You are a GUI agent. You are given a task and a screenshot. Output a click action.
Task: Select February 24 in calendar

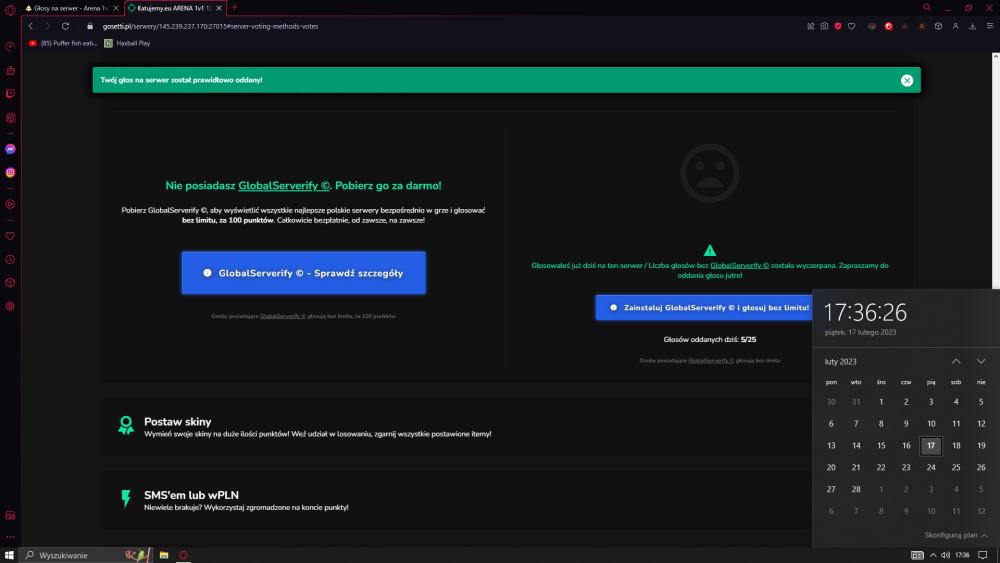[x=931, y=467]
